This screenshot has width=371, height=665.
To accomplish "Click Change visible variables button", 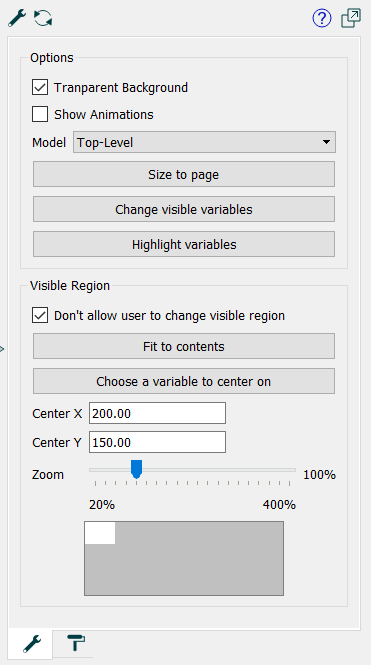I will [184, 209].
